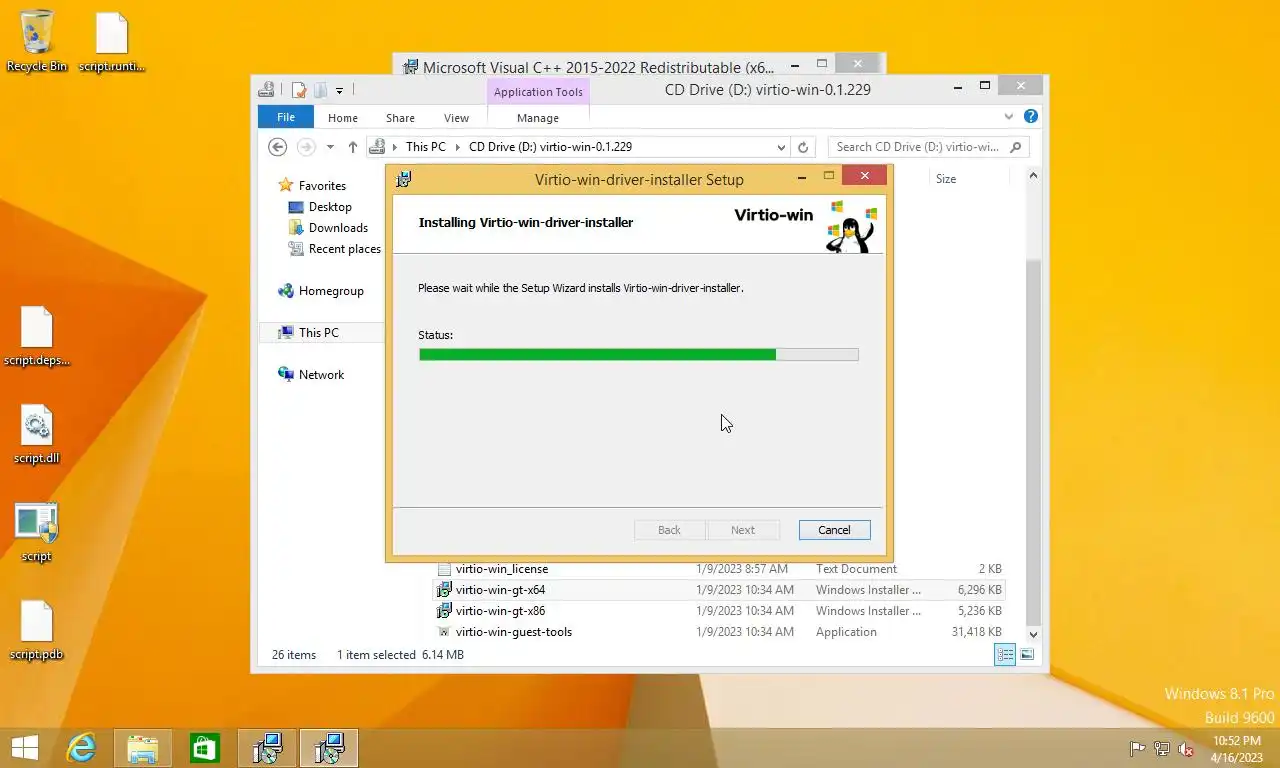Viewport: 1280px width, 768px height.
Task: Click the virtio-win-gt-x86 installer icon
Action: tap(444, 611)
